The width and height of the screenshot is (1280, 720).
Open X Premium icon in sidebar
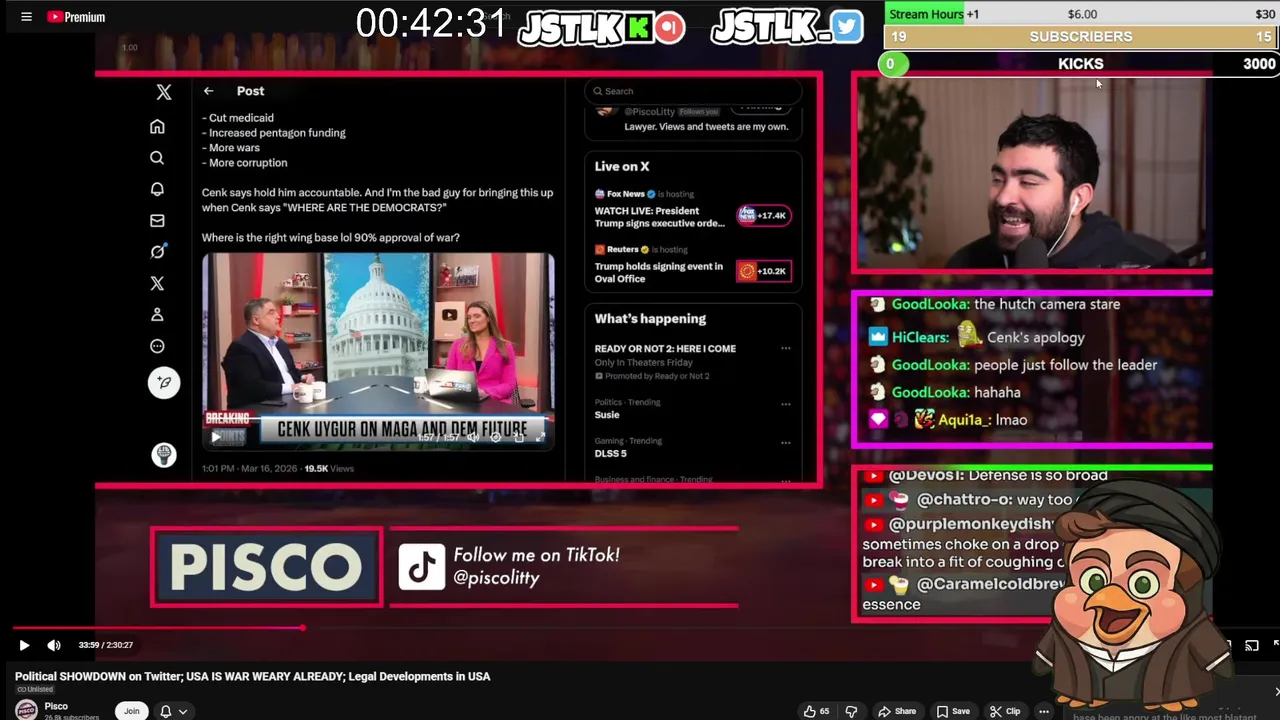157,283
